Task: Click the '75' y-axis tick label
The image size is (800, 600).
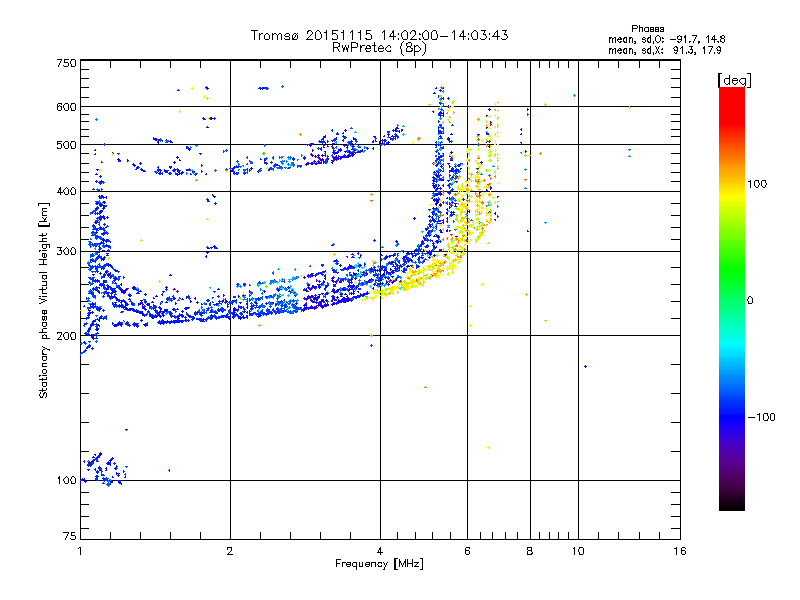Action: tap(70, 536)
